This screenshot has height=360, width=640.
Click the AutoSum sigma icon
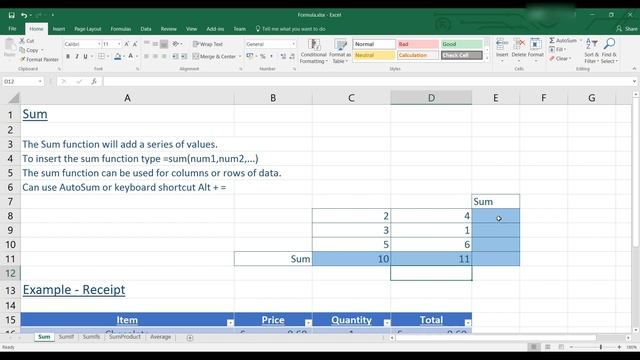(552, 40)
